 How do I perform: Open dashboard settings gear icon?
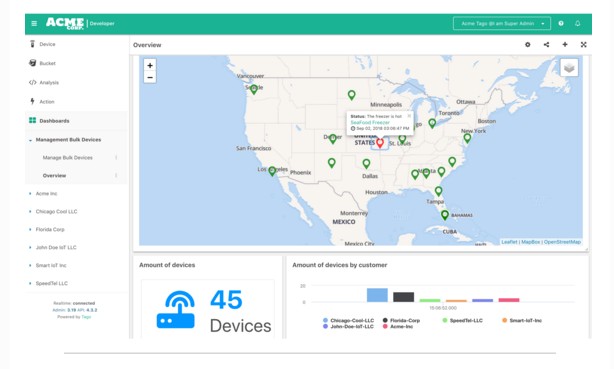coord(527,45)
